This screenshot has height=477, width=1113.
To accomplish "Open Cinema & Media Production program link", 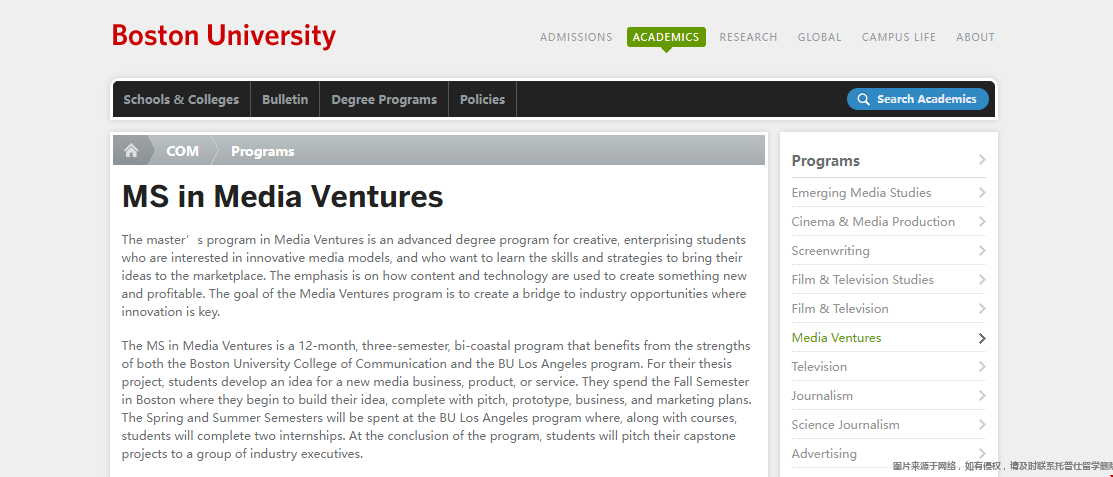I will [873, 221].
